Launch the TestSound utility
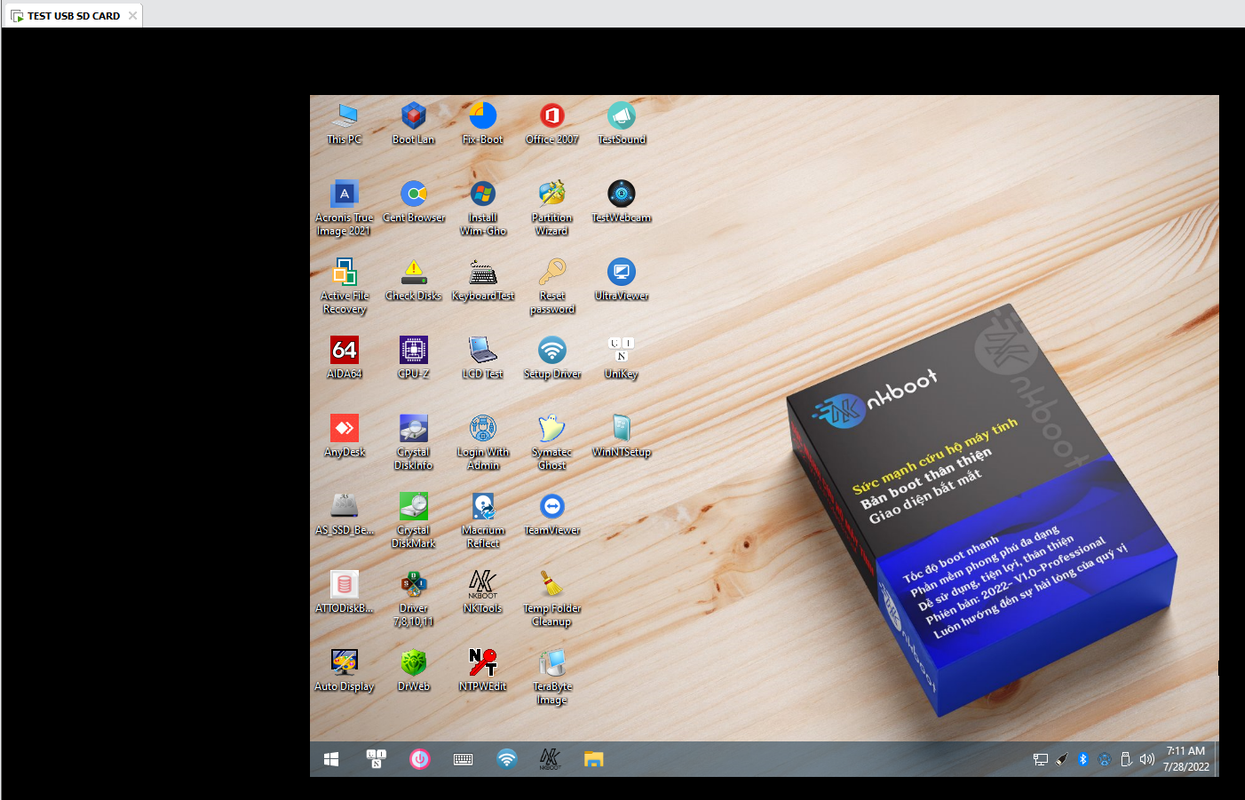The height and width of the screenshot is (800, 1245). (x=621, y=124)
